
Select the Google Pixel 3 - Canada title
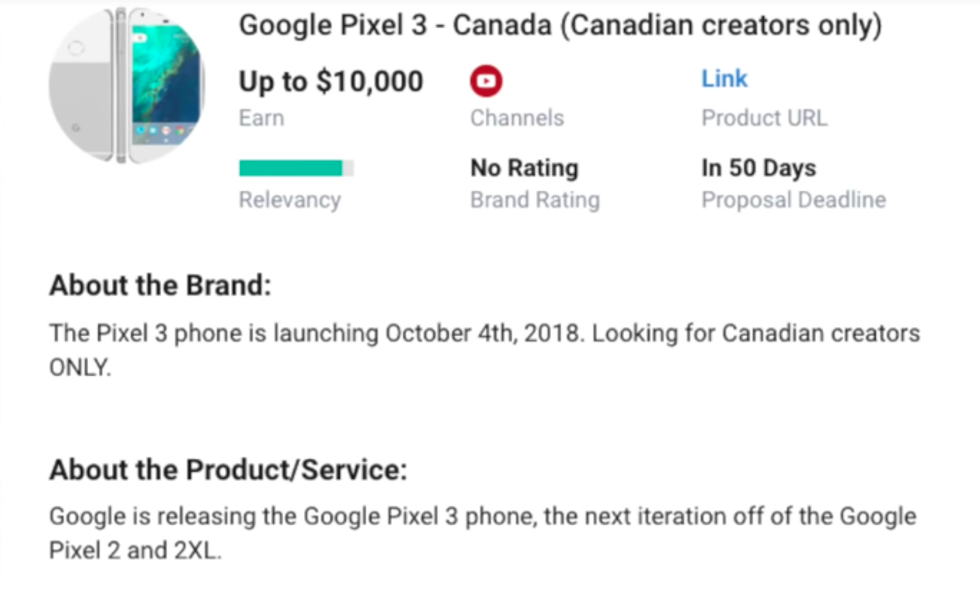(x=560, y=26)
